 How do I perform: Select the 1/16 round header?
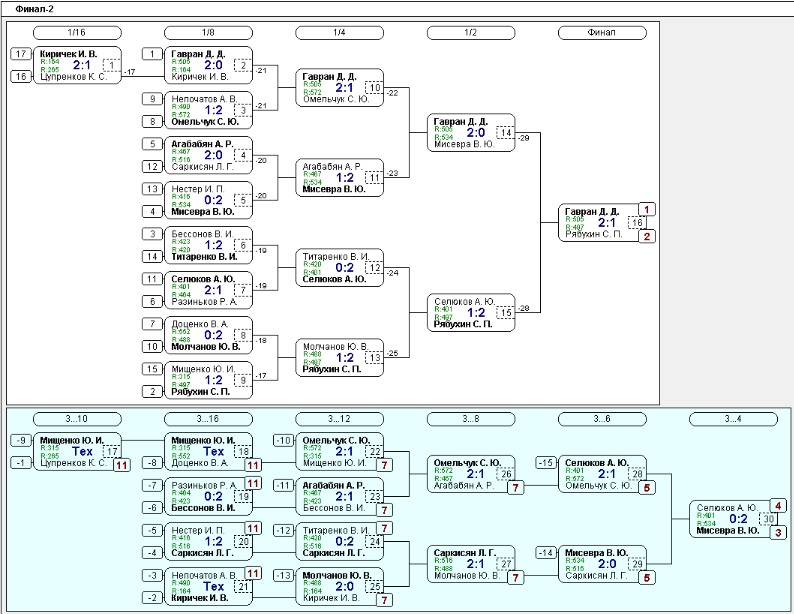[x=77, y=33]
